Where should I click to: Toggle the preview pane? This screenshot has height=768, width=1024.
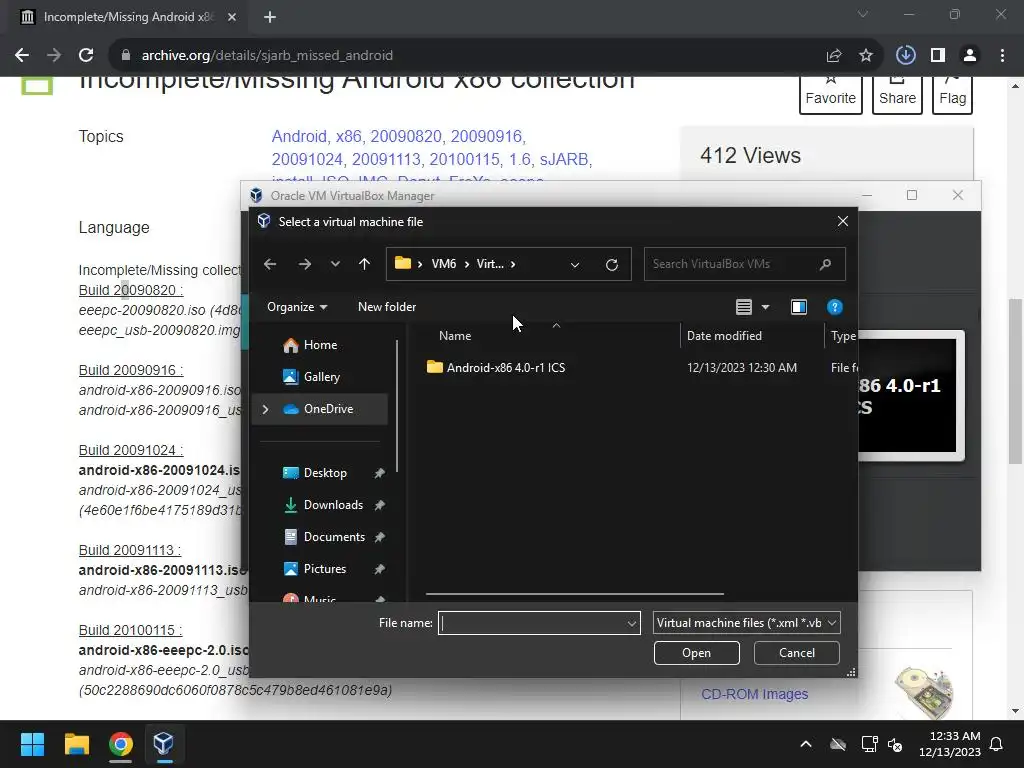(x=799, y=307)
